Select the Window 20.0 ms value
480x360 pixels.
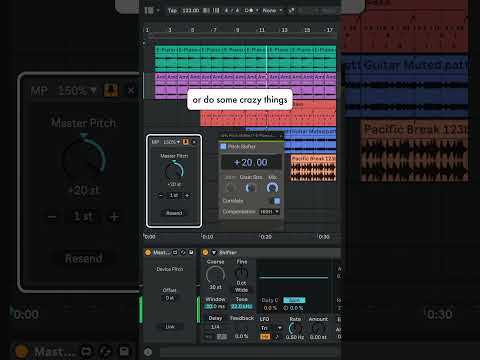tap(215, 306)
